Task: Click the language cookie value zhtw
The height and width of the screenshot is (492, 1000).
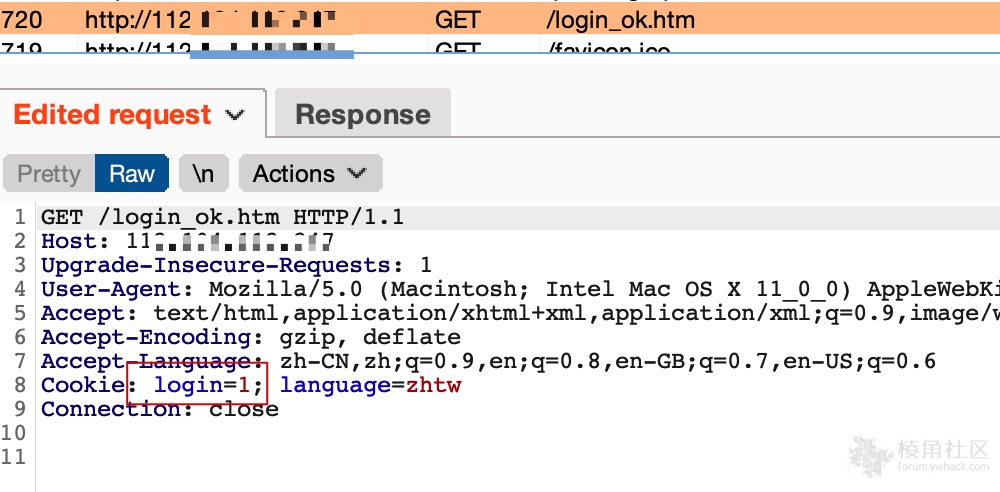Action: pyautogui.click(x=433, y=385)
